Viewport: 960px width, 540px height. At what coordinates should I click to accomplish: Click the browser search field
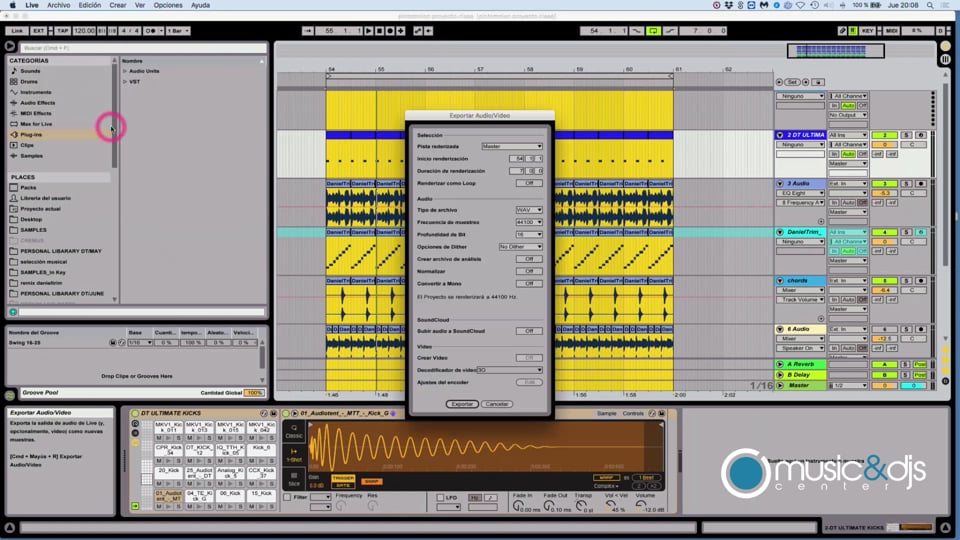[144, 48]
